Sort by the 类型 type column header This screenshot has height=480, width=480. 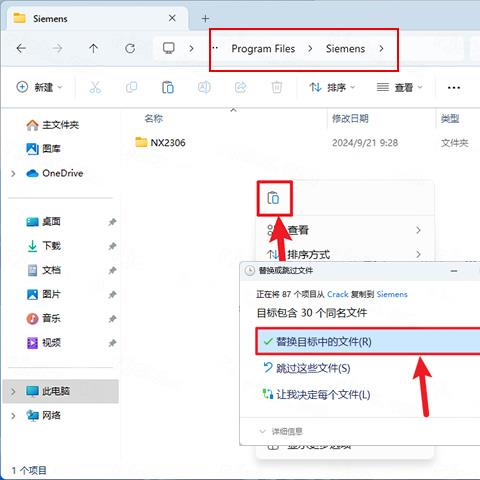(450, 119)
